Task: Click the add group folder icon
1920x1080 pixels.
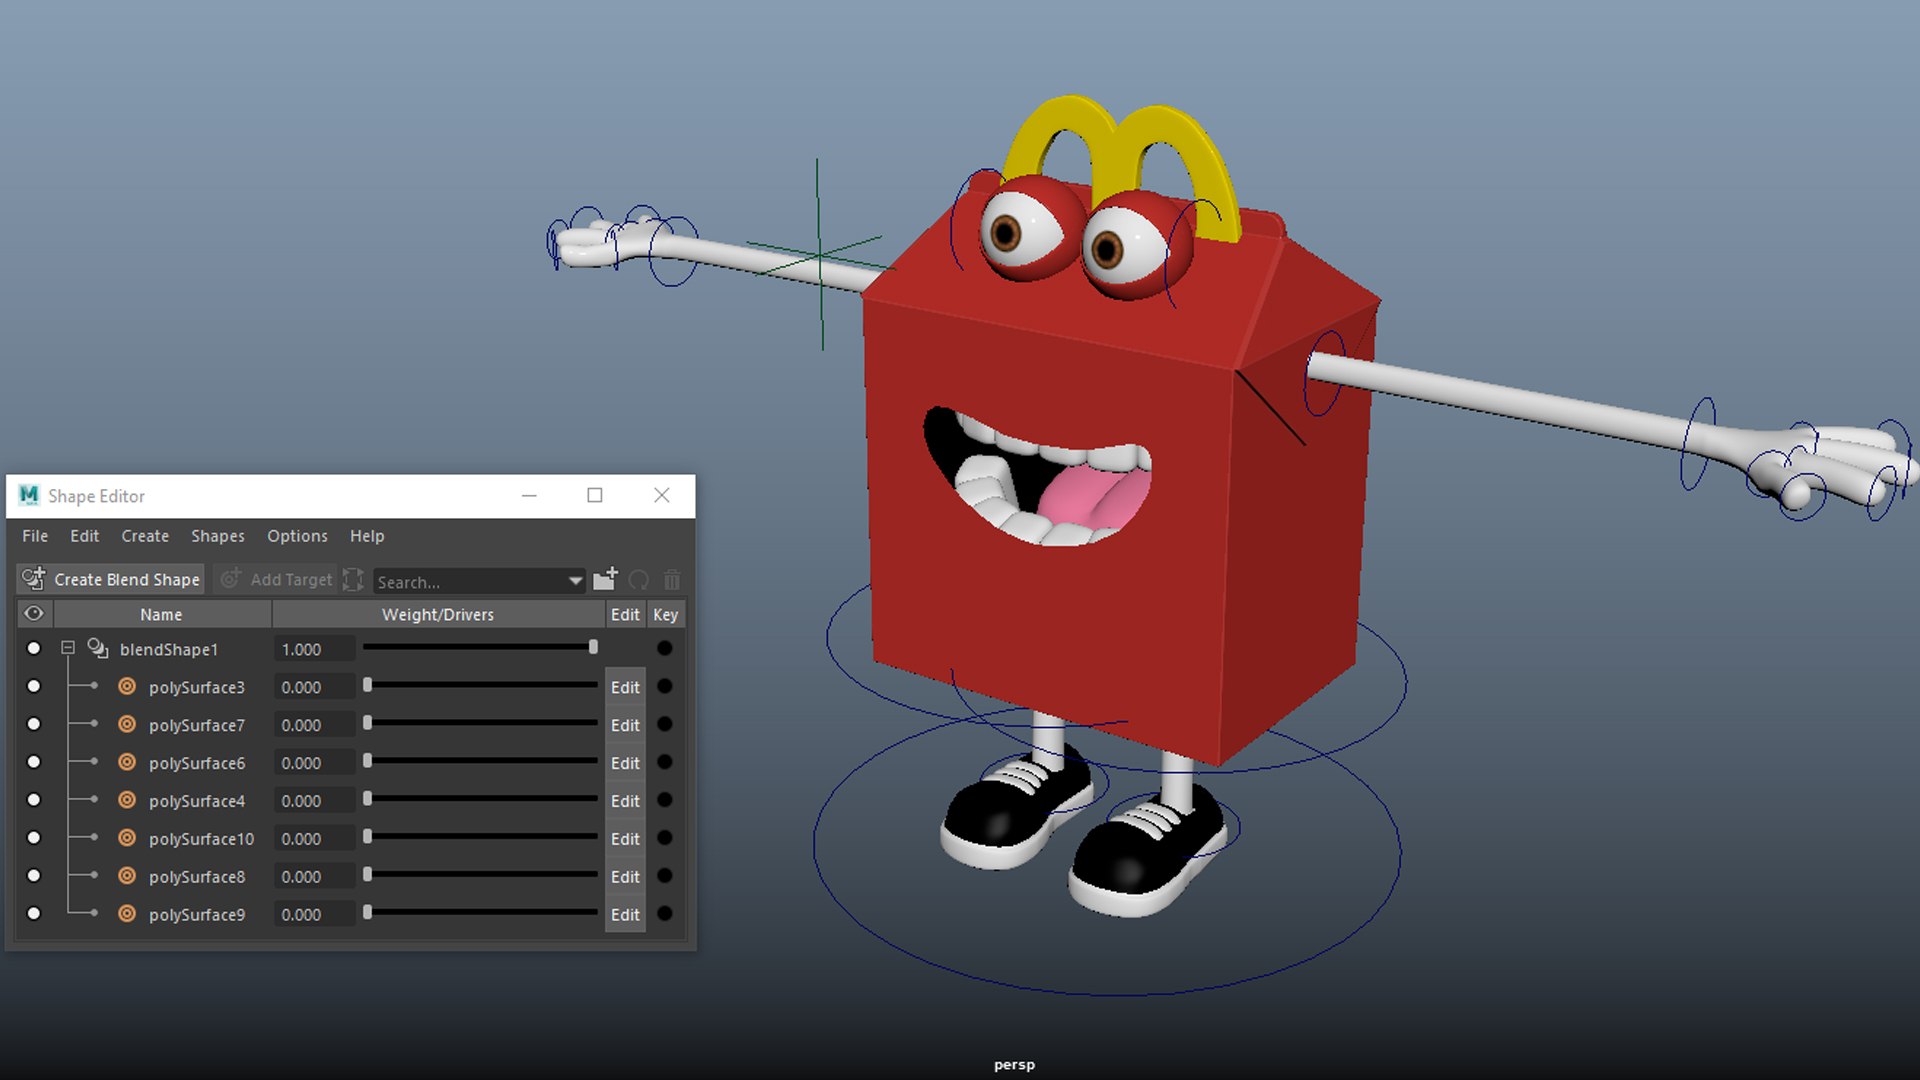Action: [x=605, y=579]
